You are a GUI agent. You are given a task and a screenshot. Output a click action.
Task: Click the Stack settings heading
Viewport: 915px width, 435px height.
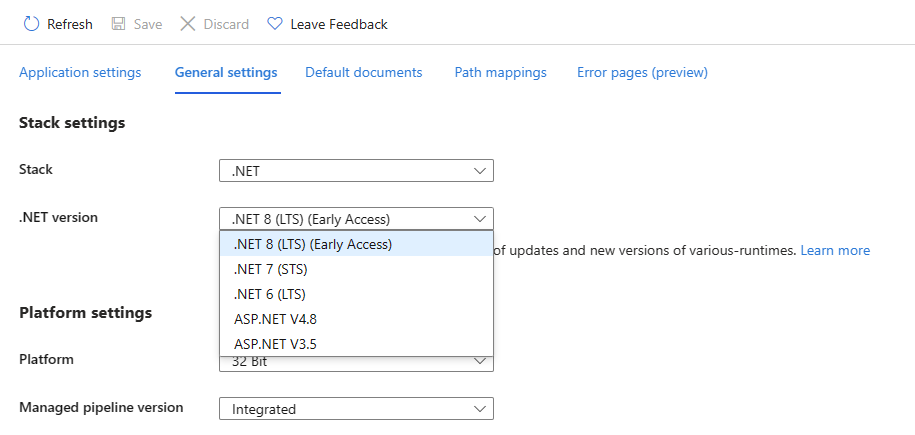[72, 123]
